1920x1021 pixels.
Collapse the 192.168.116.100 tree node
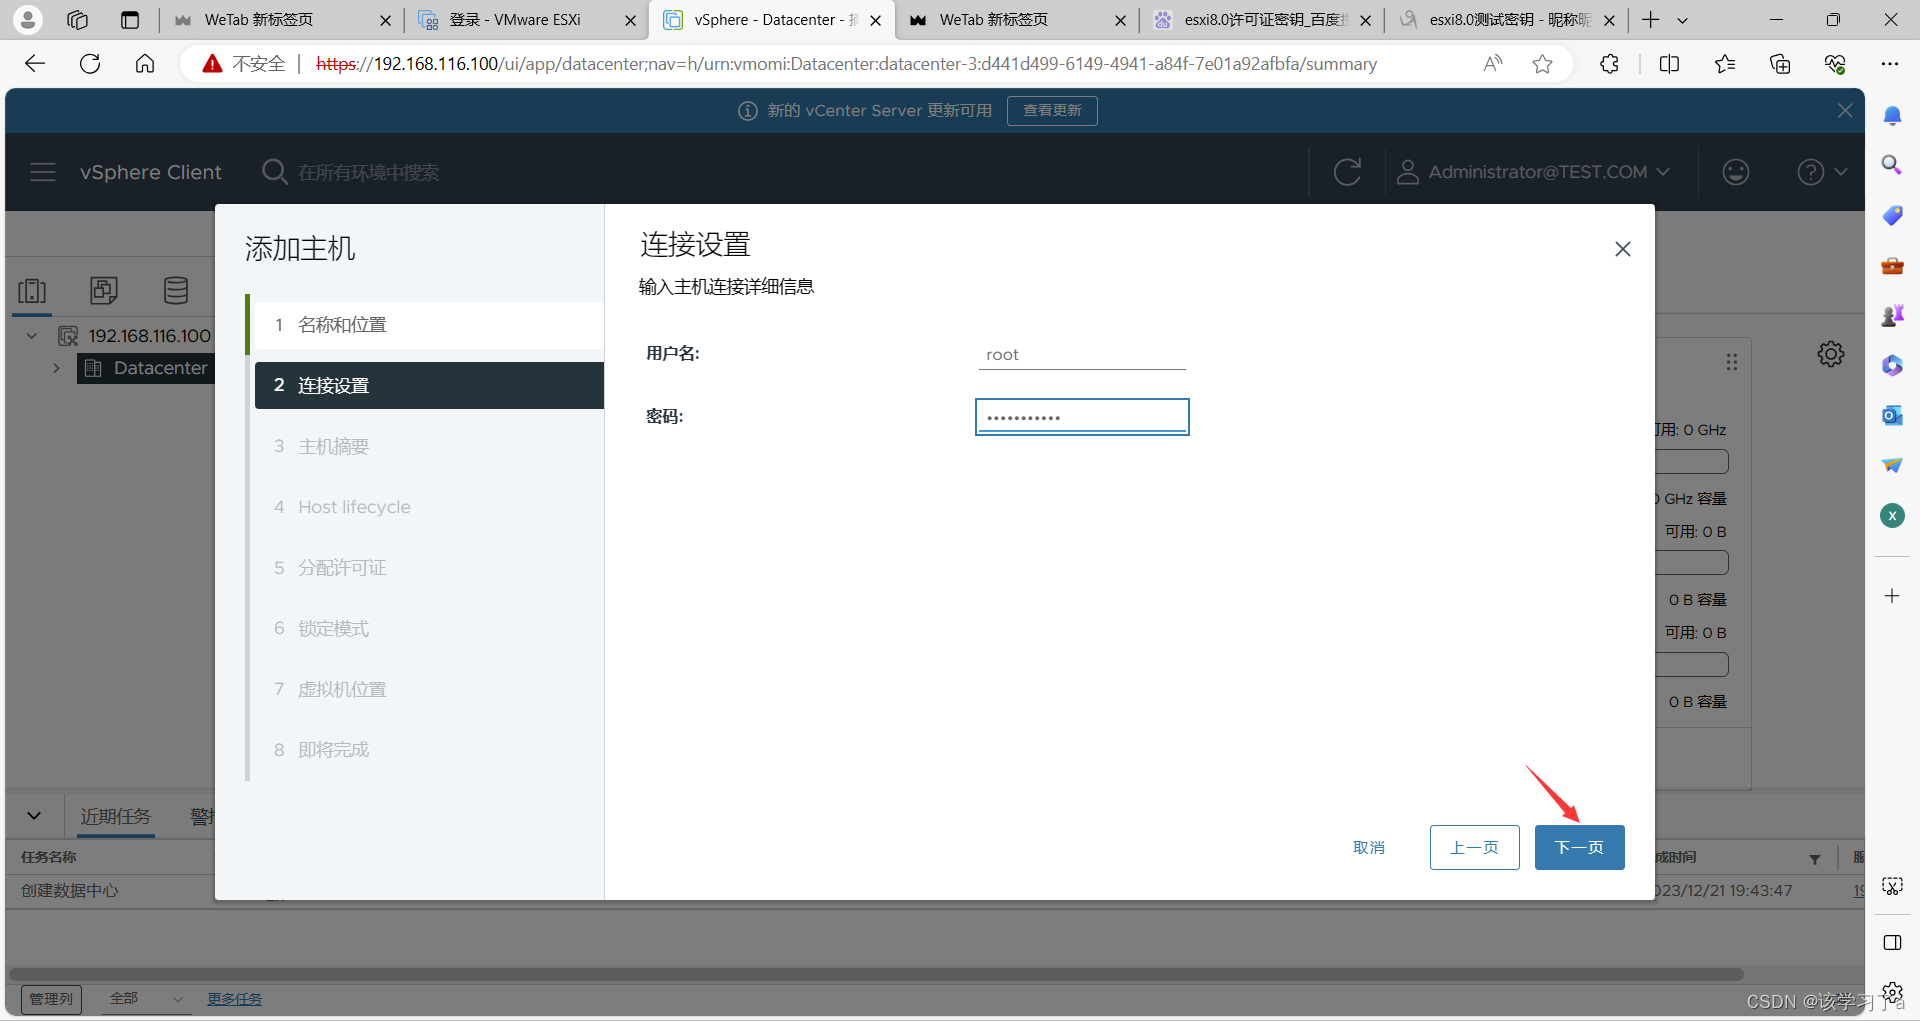point(32,336)
